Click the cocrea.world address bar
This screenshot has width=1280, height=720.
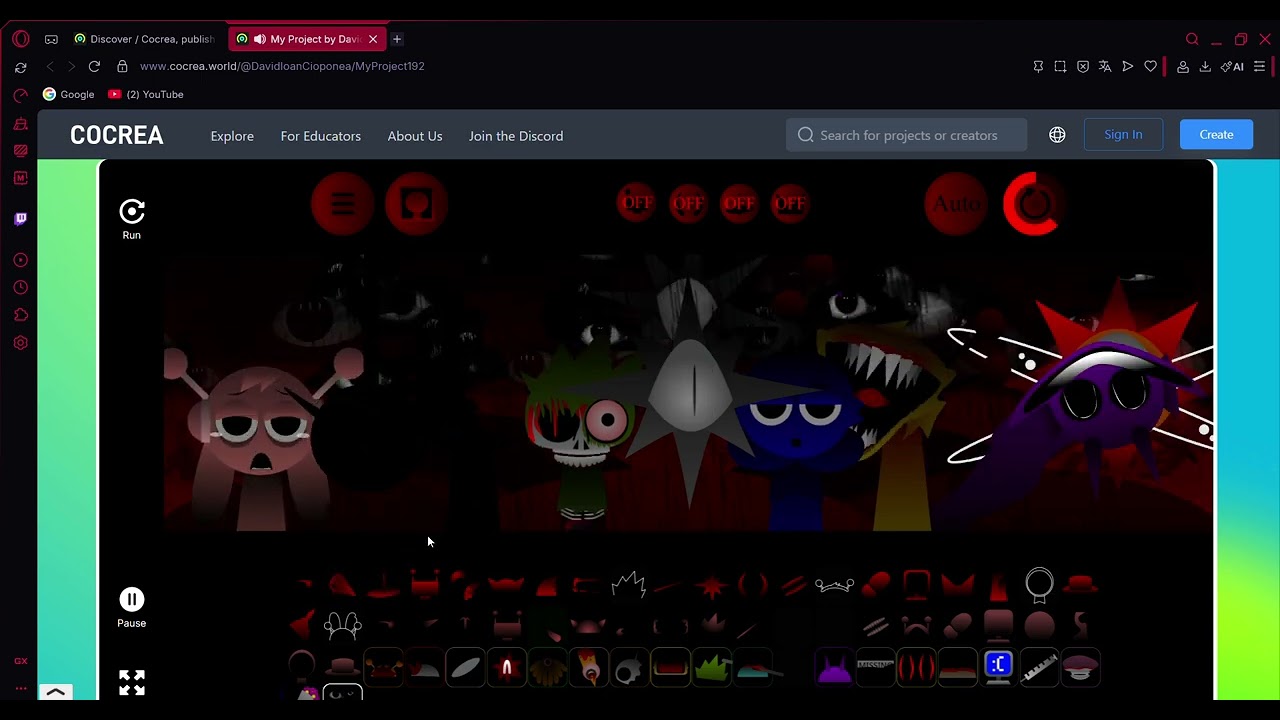[x=282, y=66]
